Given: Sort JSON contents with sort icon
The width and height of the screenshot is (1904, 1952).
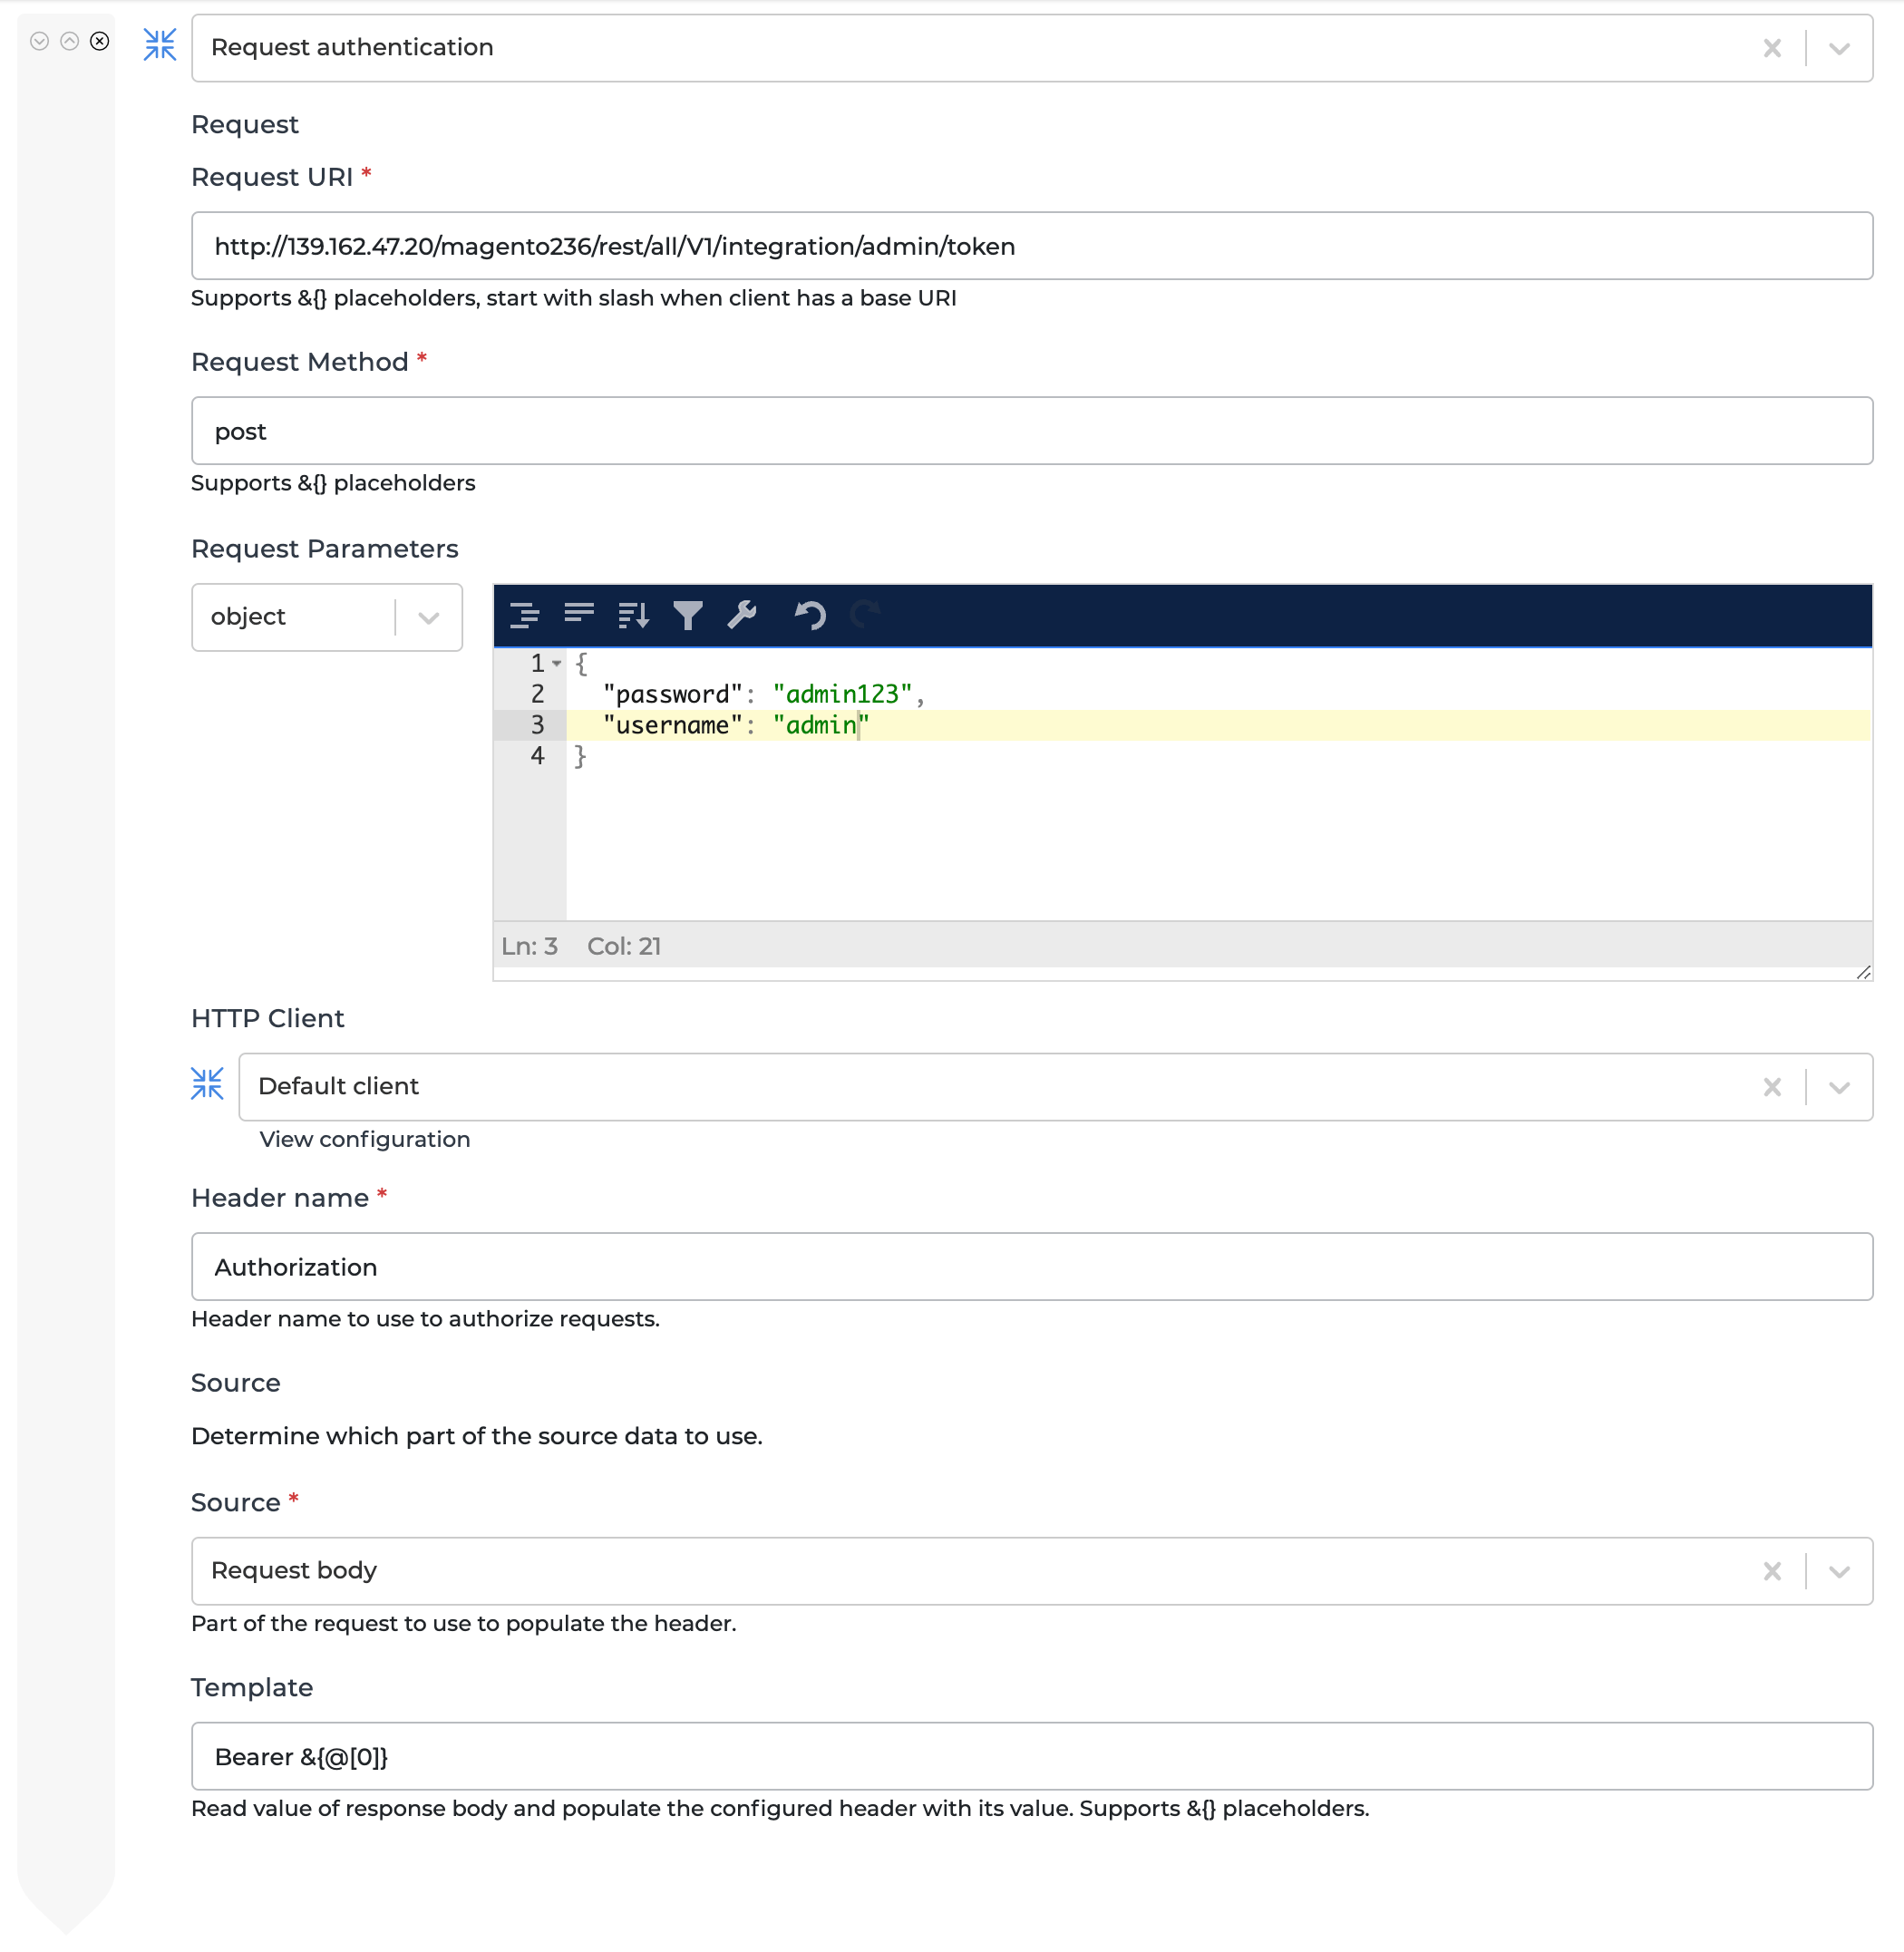Looking at the screenshot, I should 634,615.
